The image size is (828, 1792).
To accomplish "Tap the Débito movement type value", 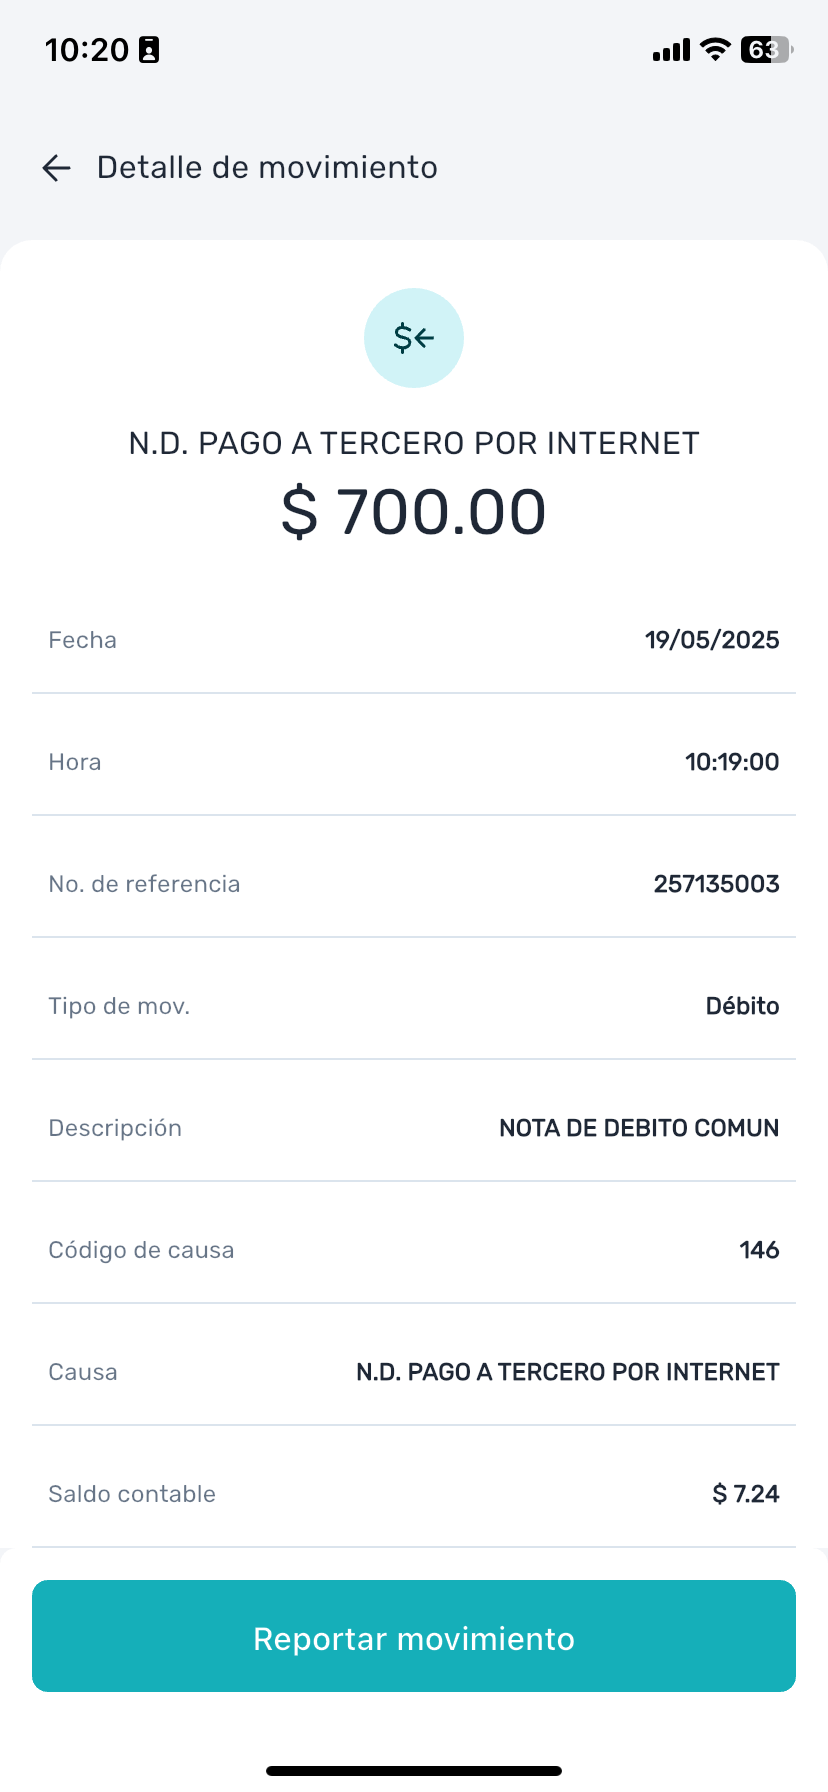I will [x=742, y=1006].
